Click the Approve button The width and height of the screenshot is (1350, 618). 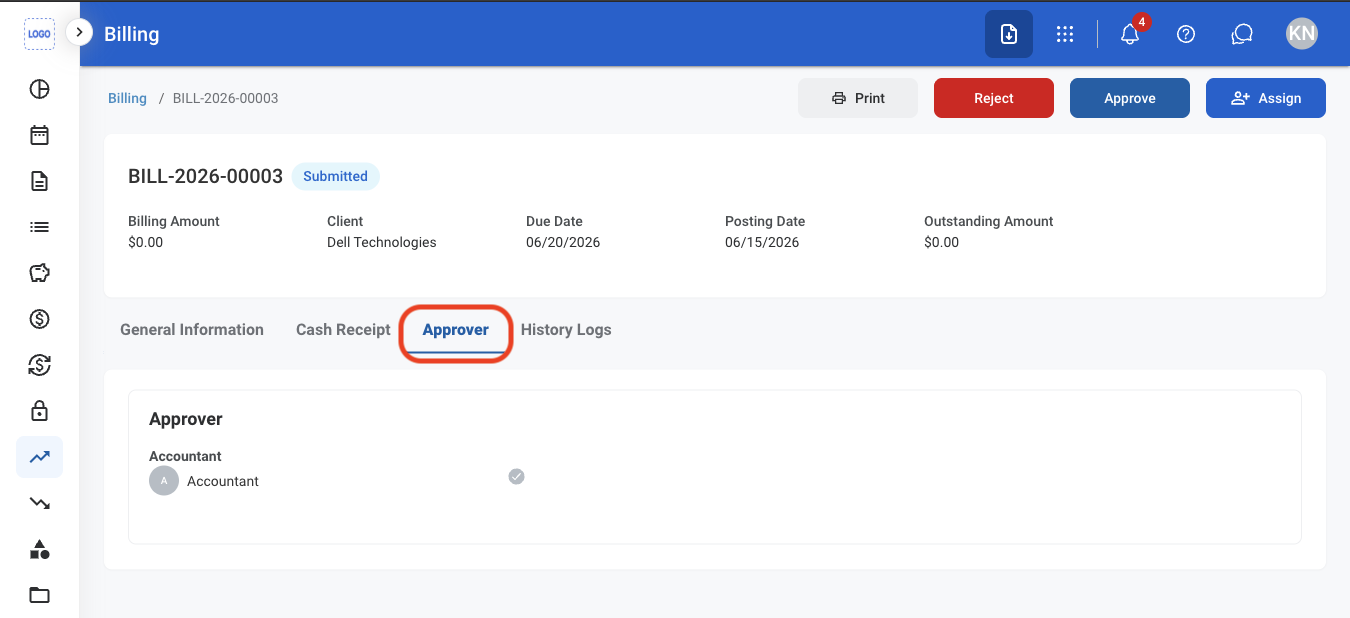click(1130, 98)
